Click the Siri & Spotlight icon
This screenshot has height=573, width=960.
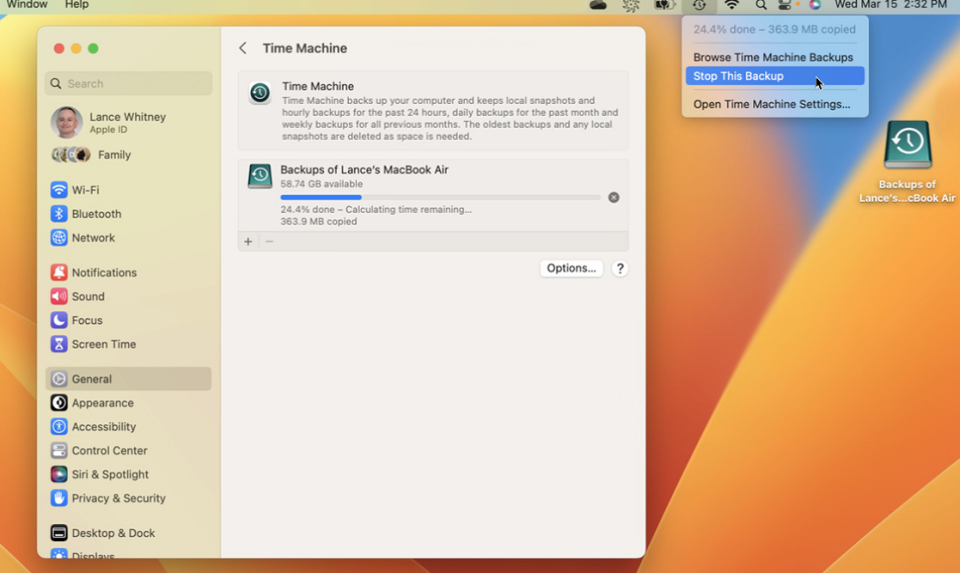coord(59,475)
